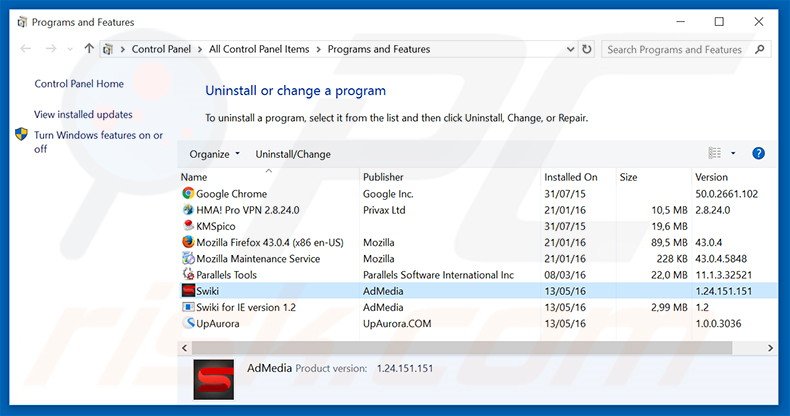Screen dimensions: 790x416
Task: Open the recent locations dropdown arrow
Action: pos(70,49)
